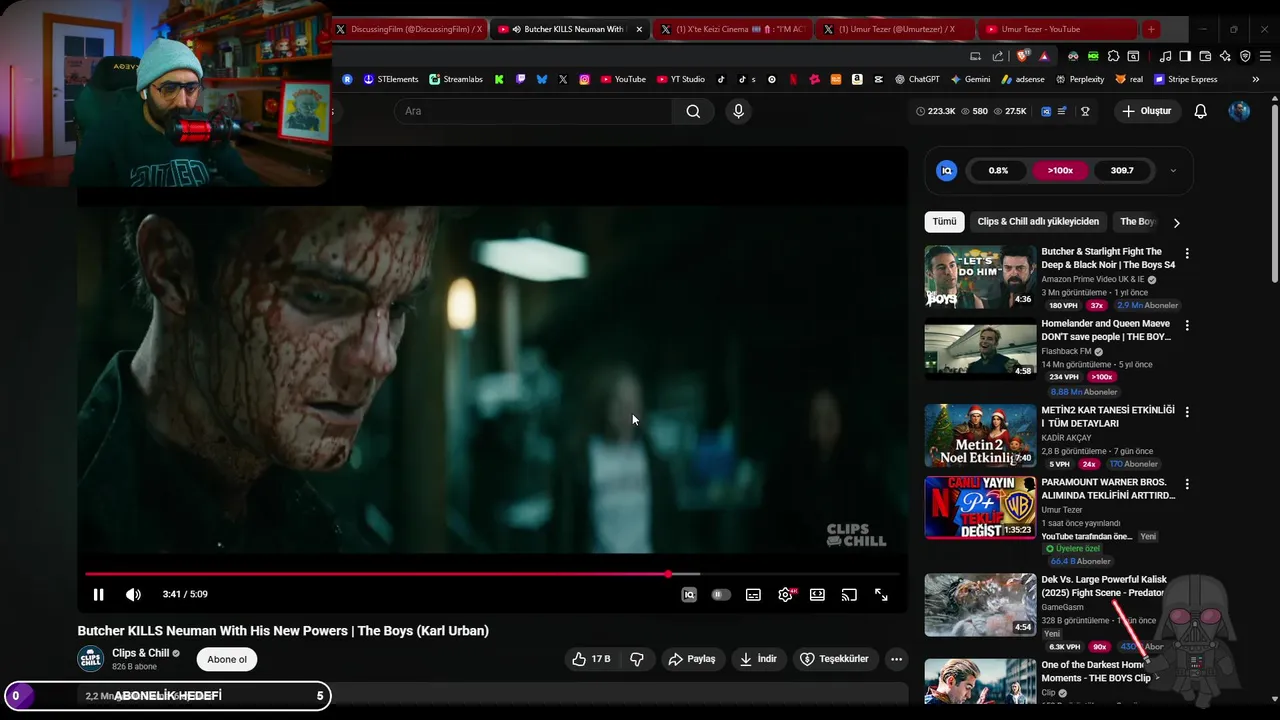Show more filter chips with arrow
Screen dimensions: 1280x720
point(1176,223)
